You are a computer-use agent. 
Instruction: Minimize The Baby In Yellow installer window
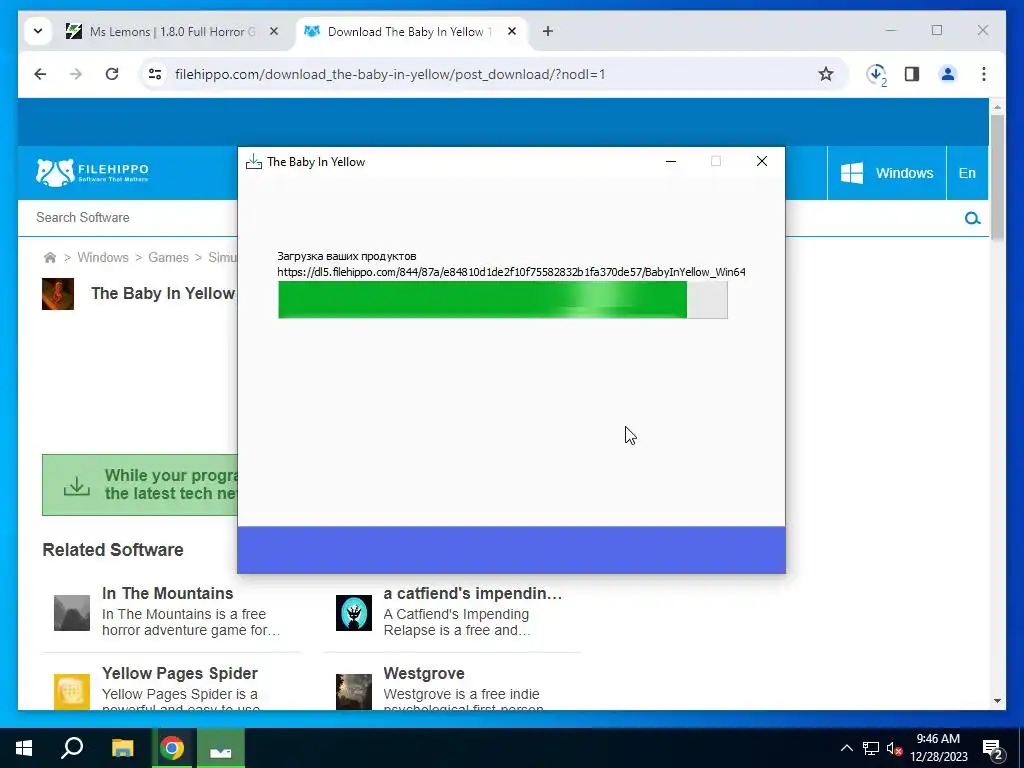coord(671,161)
